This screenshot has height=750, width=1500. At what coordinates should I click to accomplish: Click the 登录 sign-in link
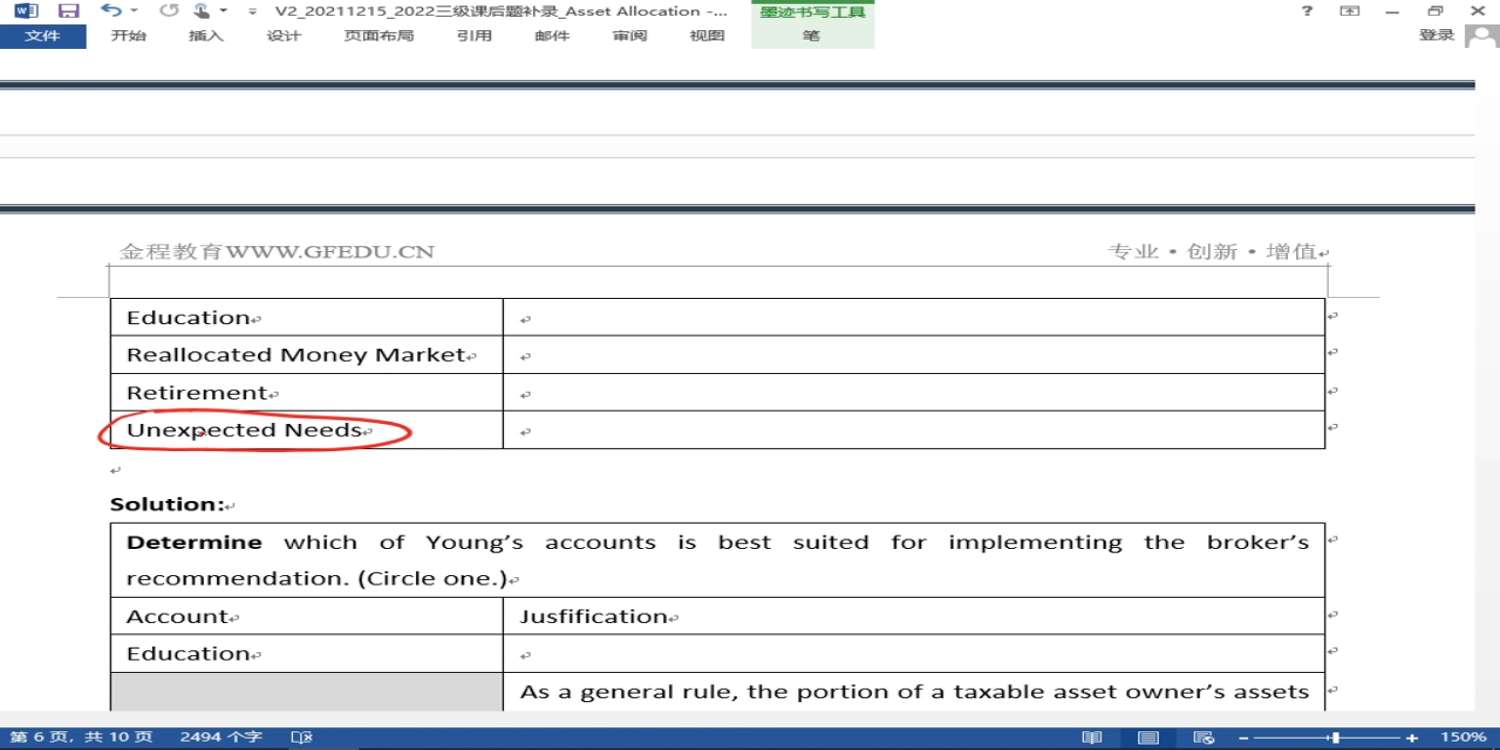click(1437, 36)
